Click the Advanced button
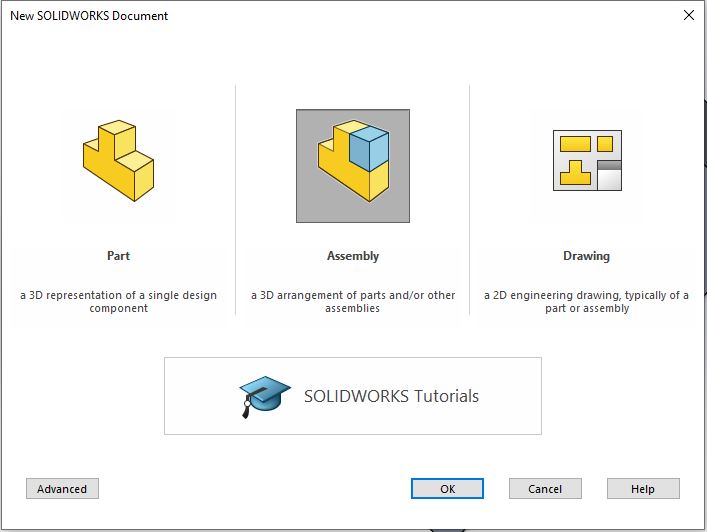Viewport: 707px width, 532px height. (x=62, y=489)
